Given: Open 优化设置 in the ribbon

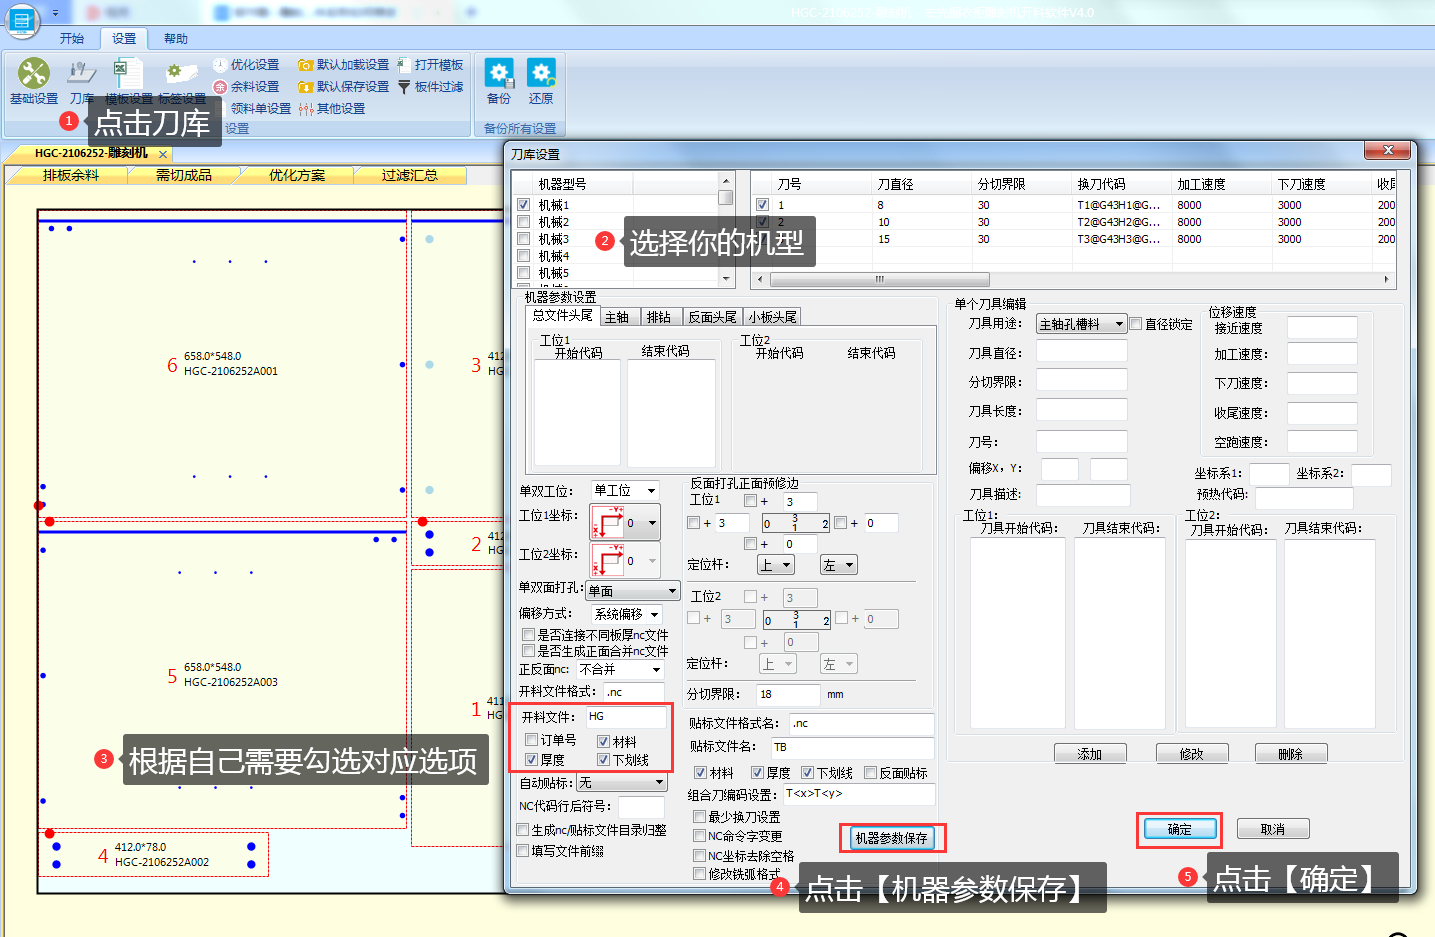Looking at the screenshot, I should [246, 65].
